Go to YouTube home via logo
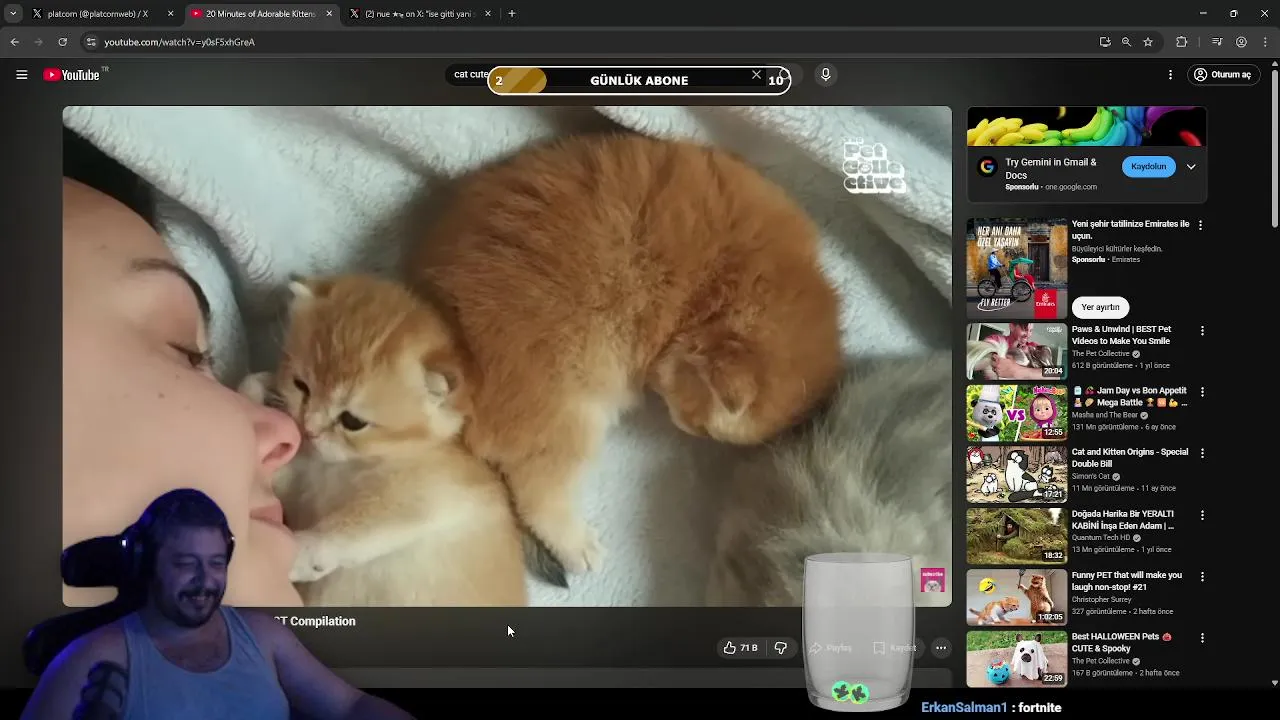The height and width of the screenshot is (720, 1280). [x=72, y=75]
